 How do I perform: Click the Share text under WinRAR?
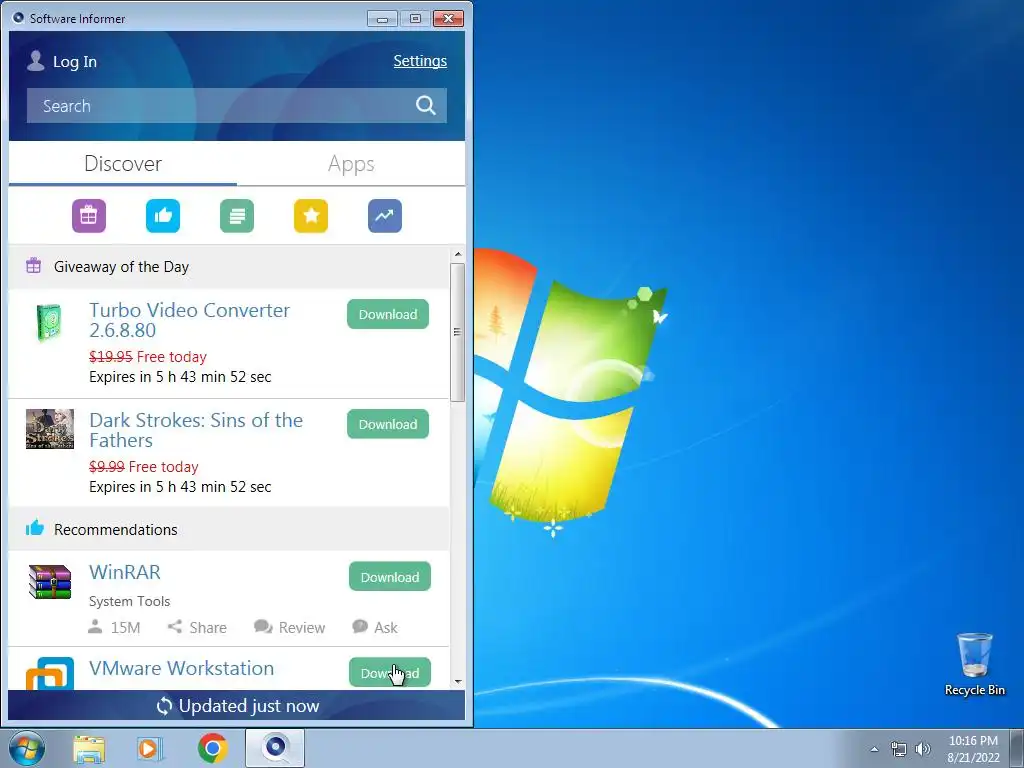tap(208, 628)
